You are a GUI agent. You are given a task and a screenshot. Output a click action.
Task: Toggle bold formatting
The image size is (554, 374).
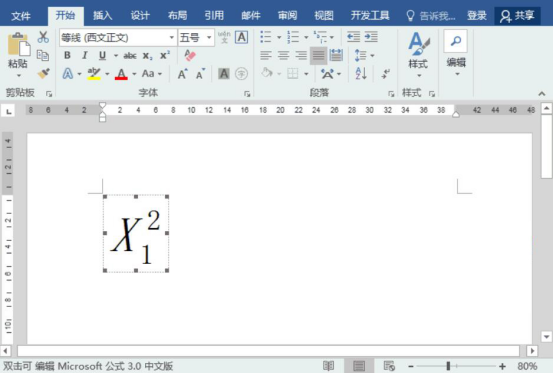tap(67, 55)
